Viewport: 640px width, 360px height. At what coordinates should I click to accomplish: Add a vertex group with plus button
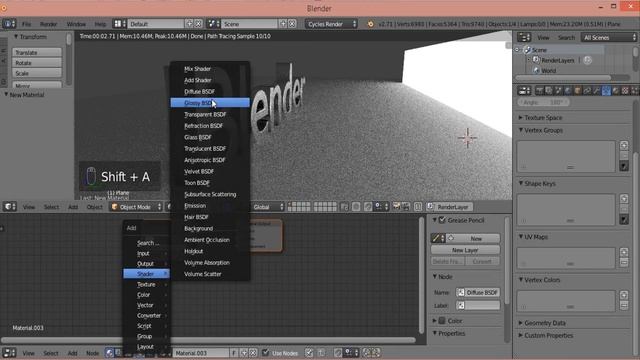[x=624, y=145]
